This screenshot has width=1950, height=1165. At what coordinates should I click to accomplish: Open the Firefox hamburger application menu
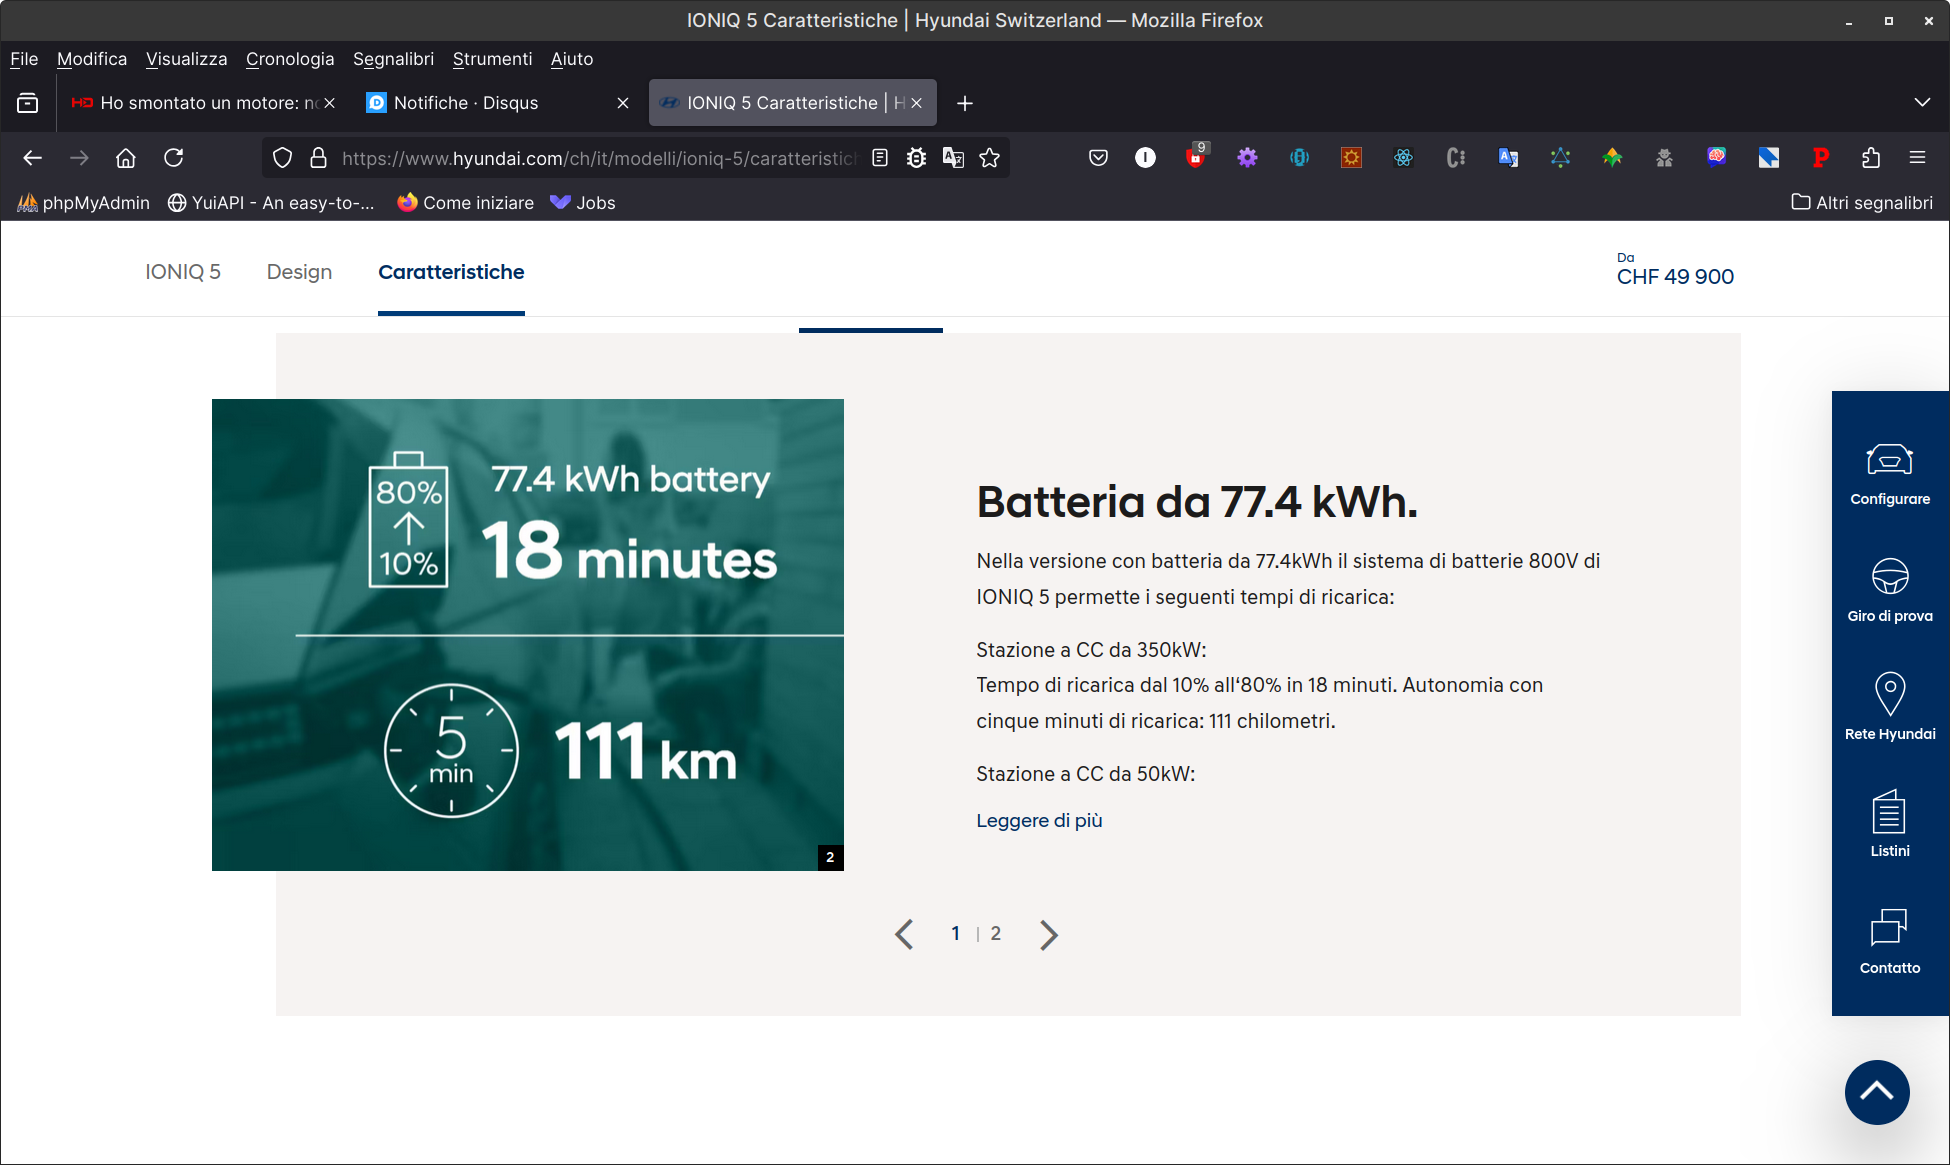click(1918, 158)
